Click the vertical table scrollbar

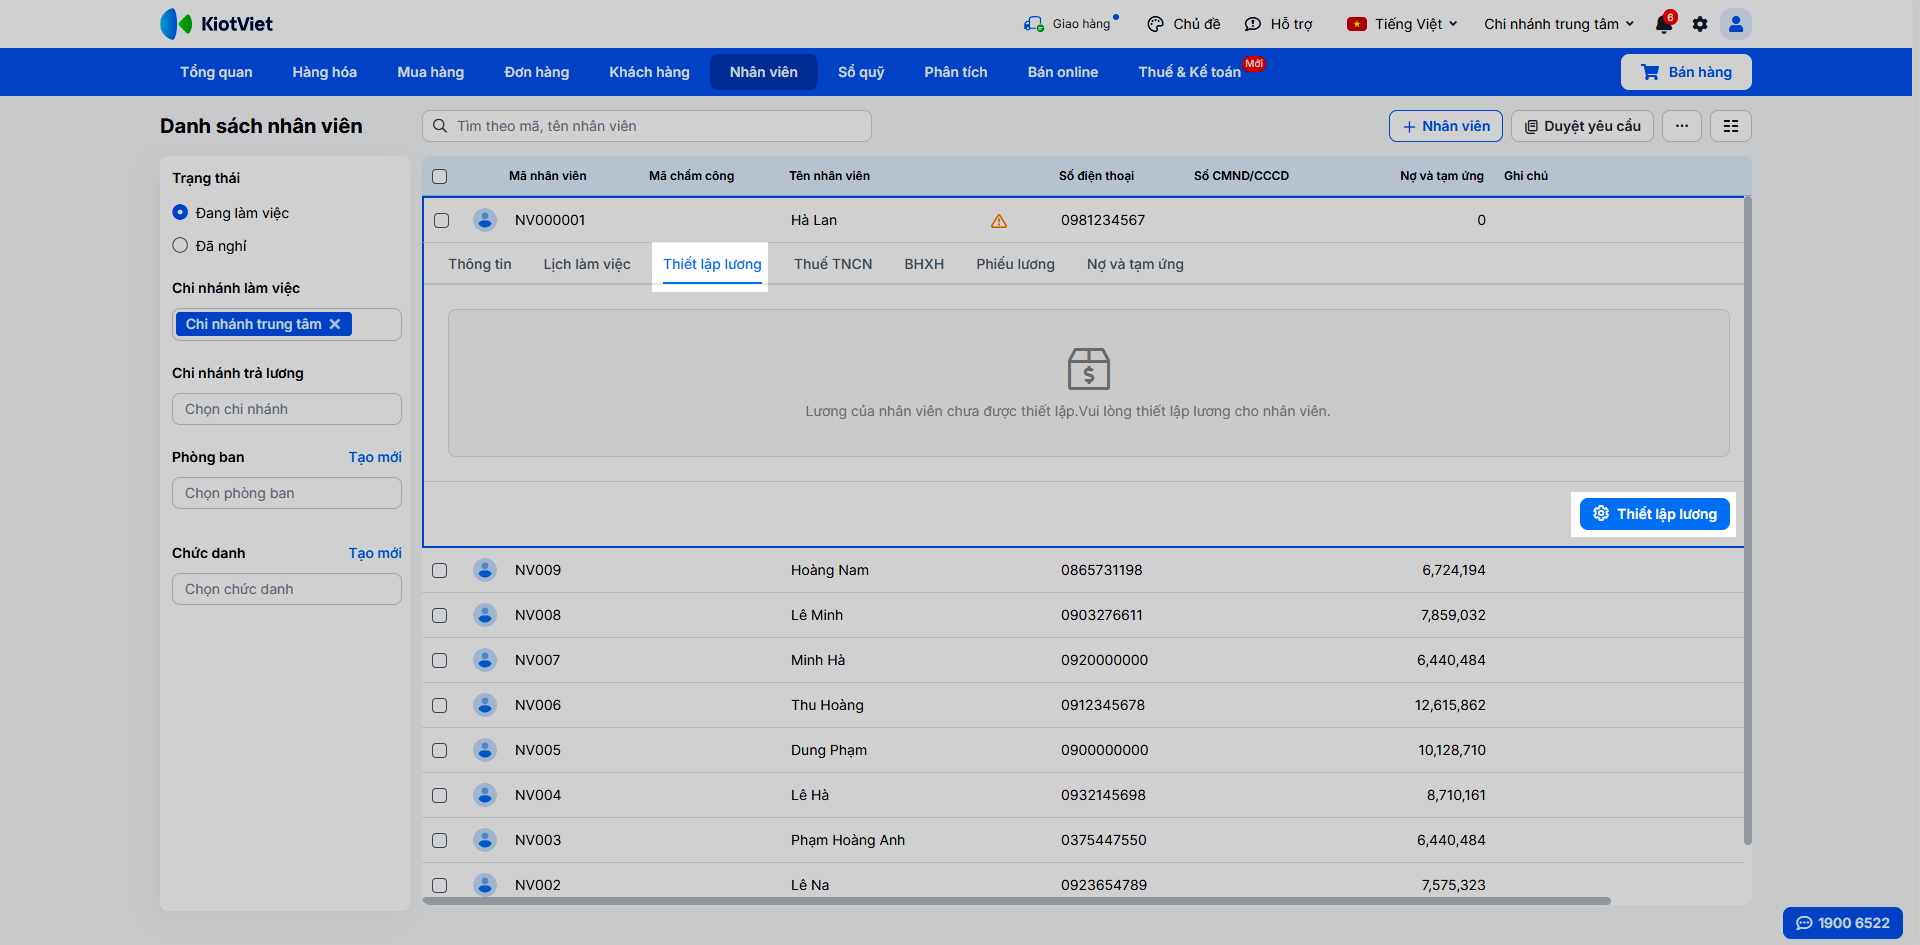[x=1748, y=520]
